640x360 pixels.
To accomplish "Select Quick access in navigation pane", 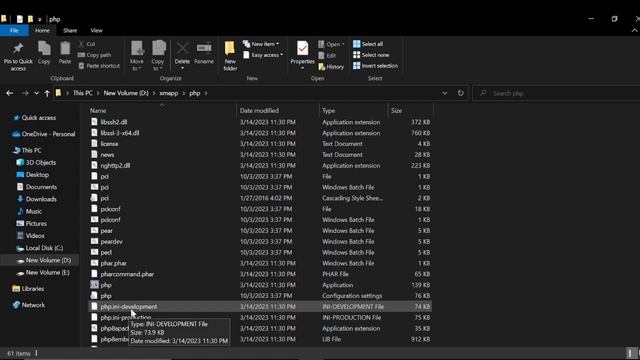I will (x=35, y=118).
